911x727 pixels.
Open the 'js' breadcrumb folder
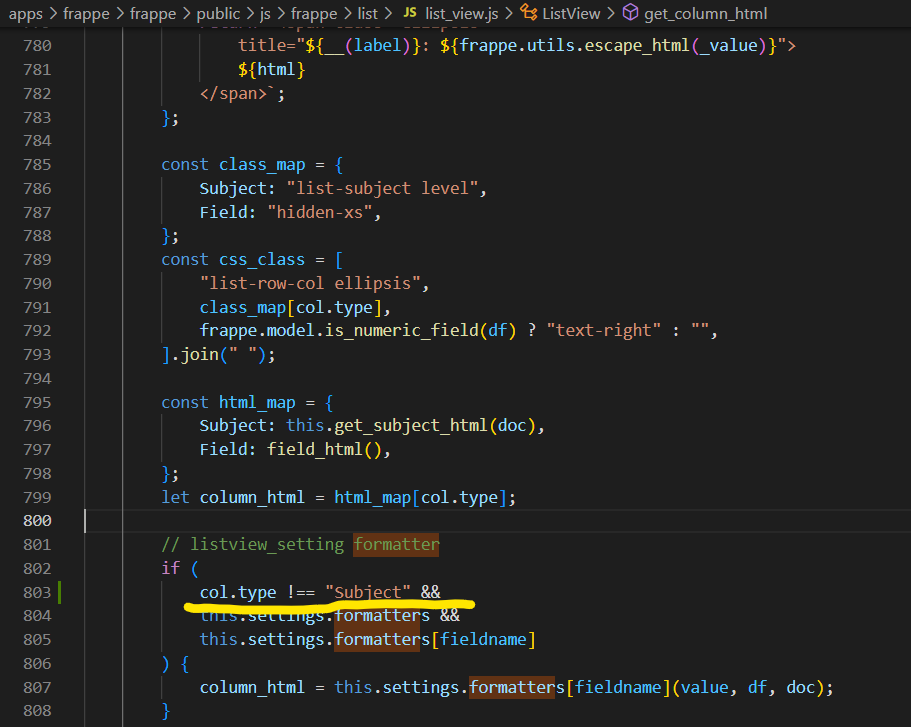pyautogui.click(x=265, y=13)
